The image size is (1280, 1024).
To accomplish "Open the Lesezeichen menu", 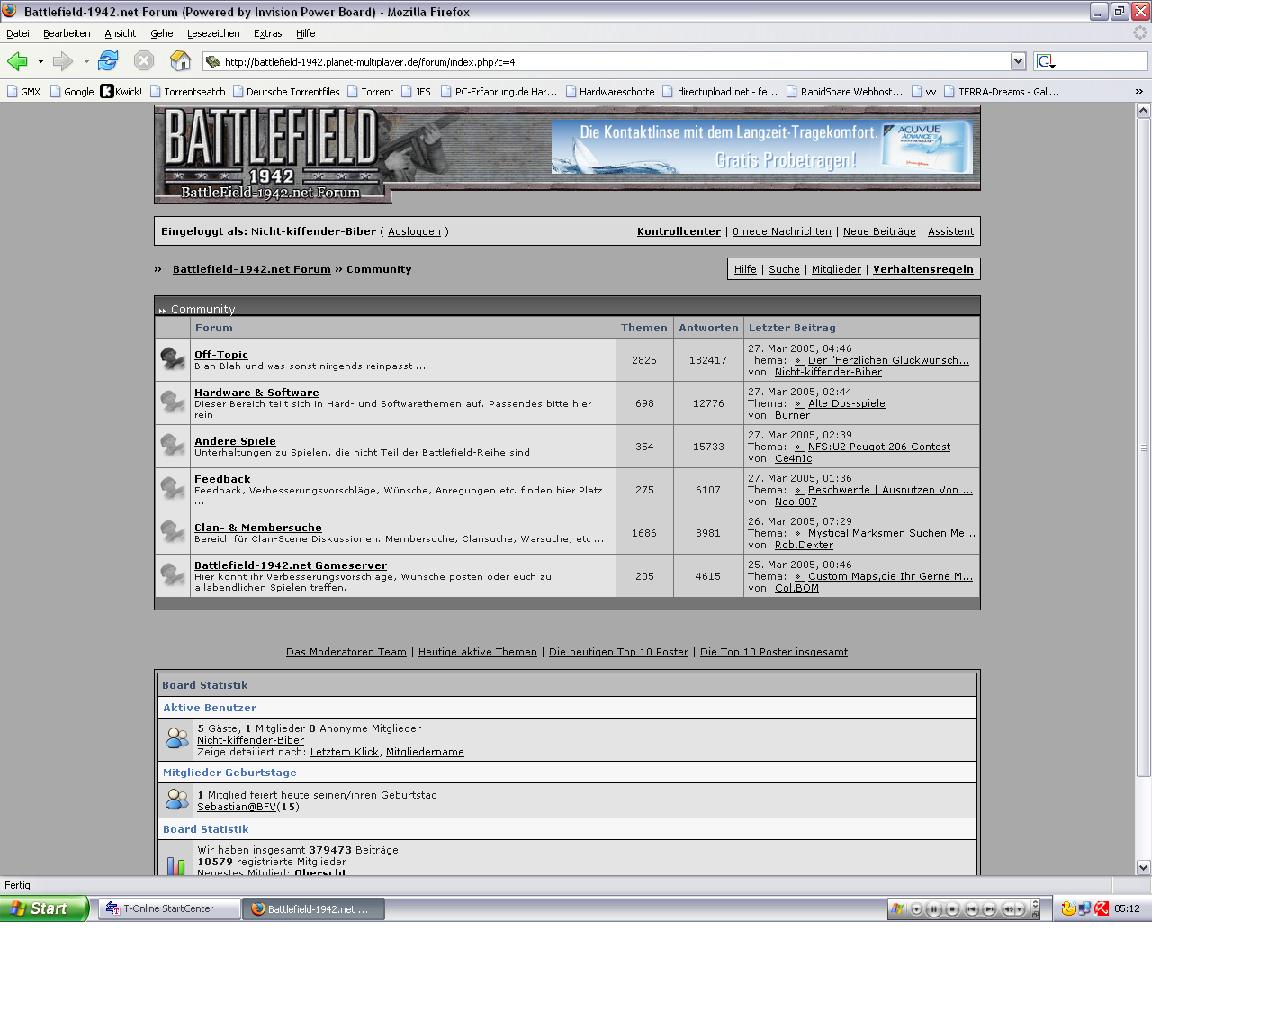I will (213, 34).
